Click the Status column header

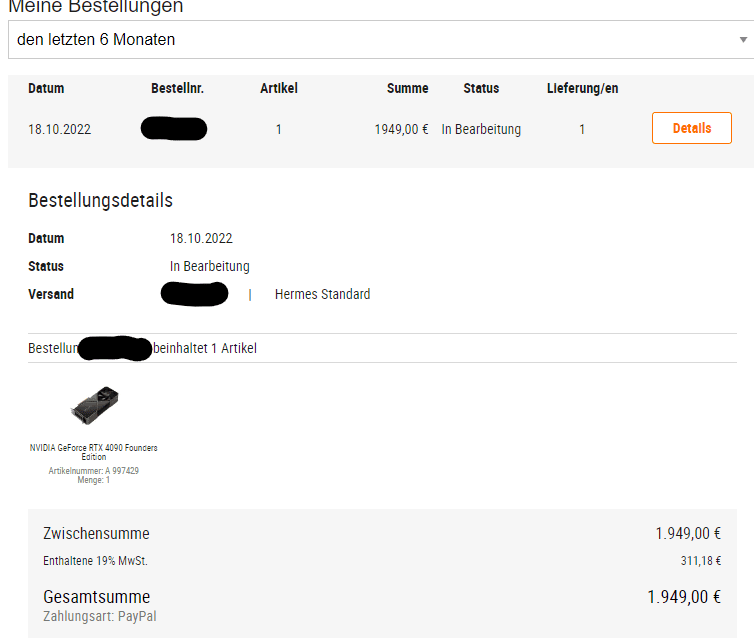pyautogui.click(x=481, y=88)
